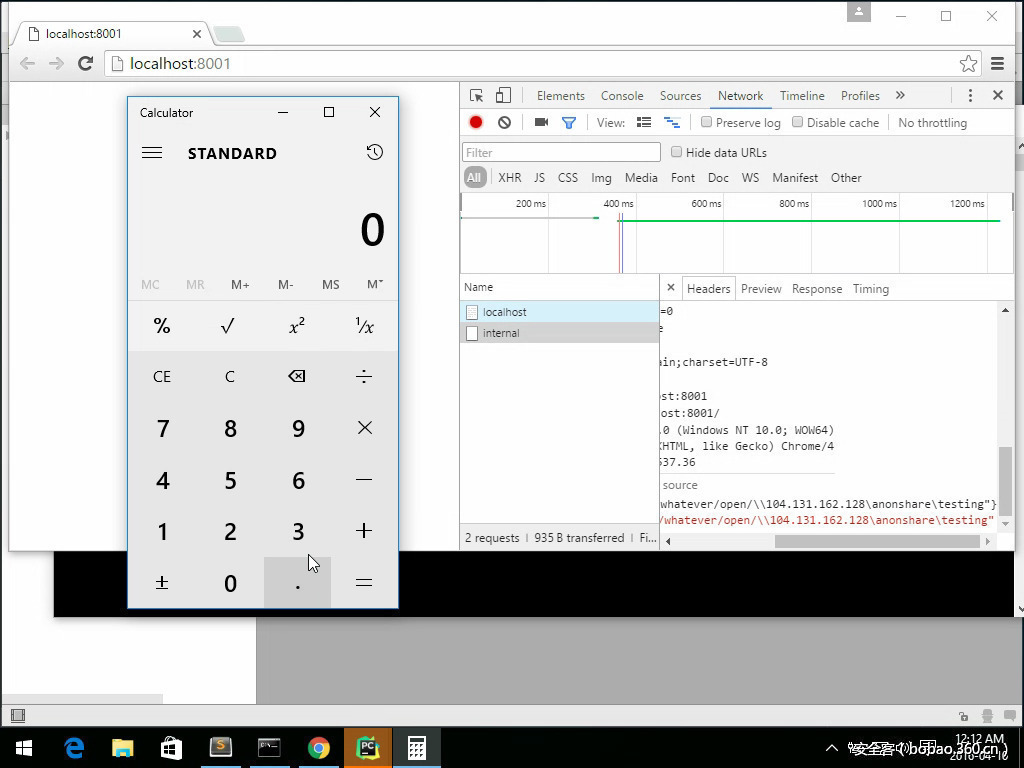Check the Disable cache option
This screenshot has width=1024, height=768.
pos(797,122)
